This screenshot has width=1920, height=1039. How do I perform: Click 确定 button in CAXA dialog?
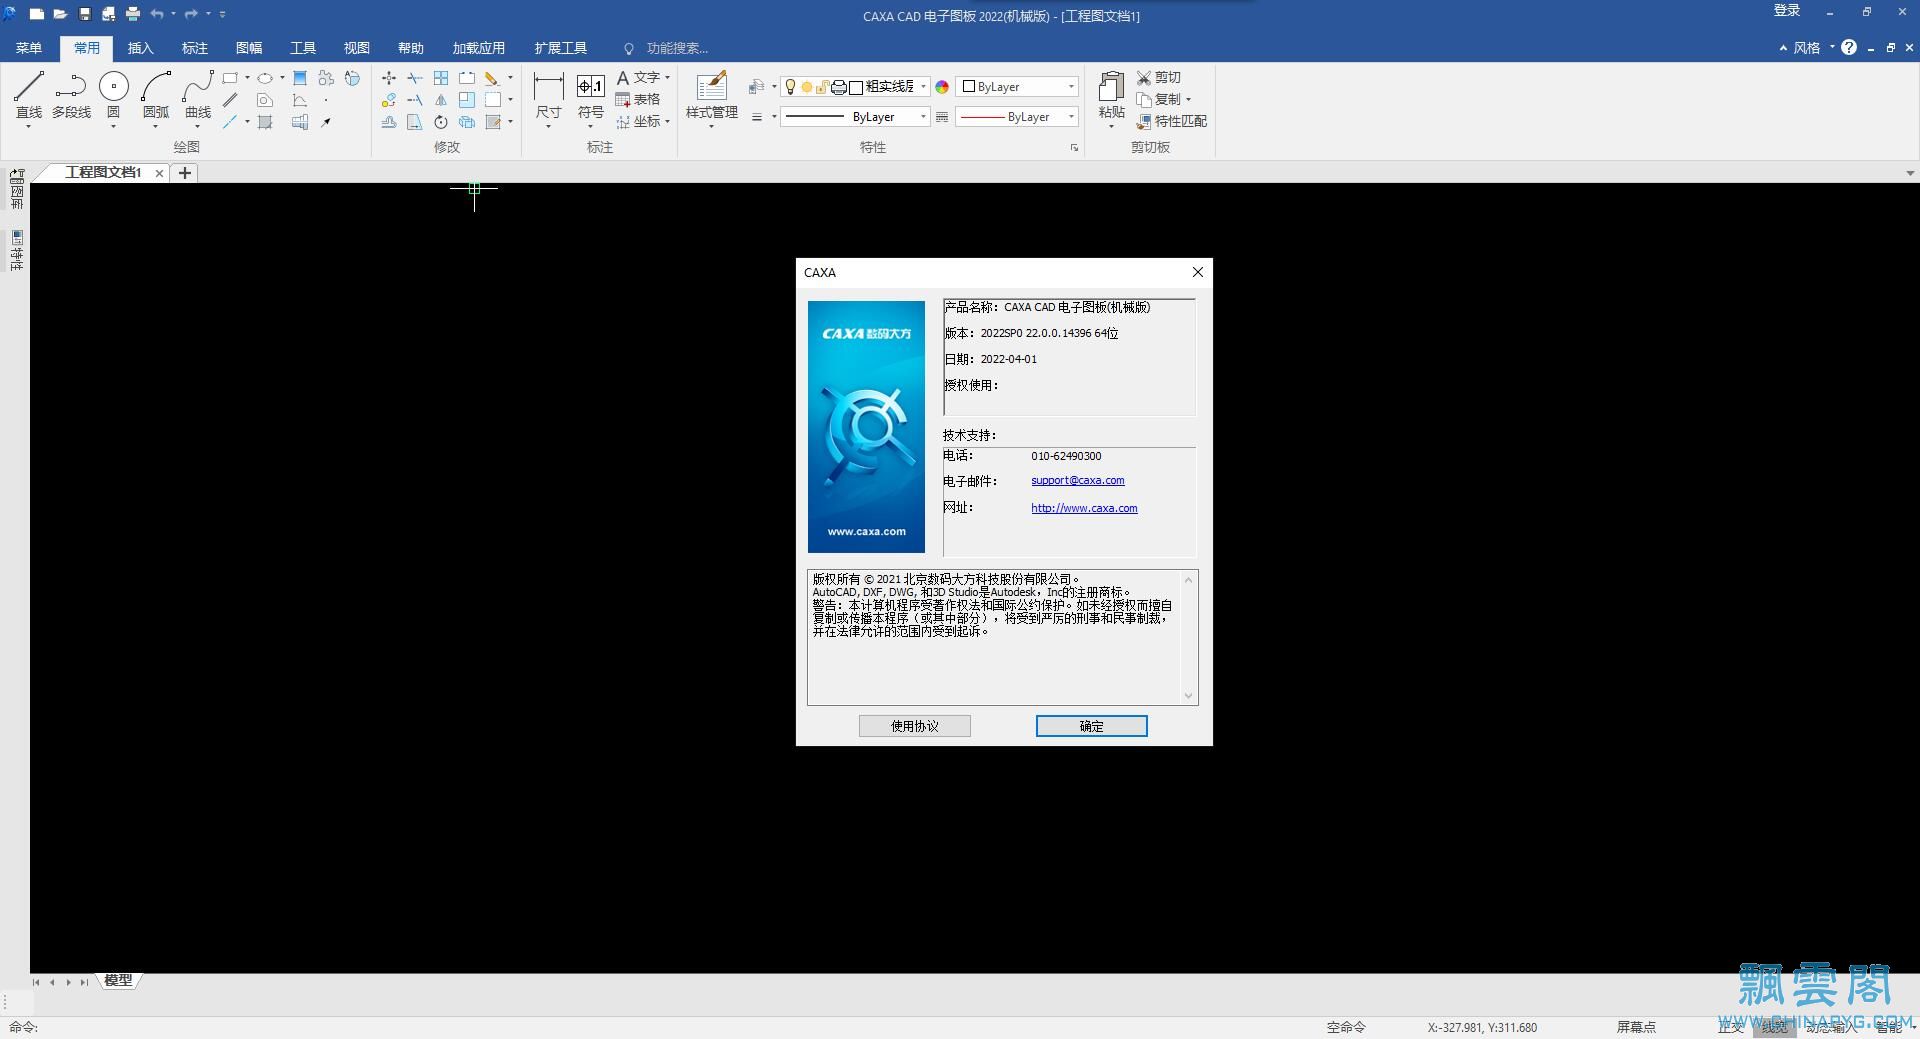[1091, 726]
